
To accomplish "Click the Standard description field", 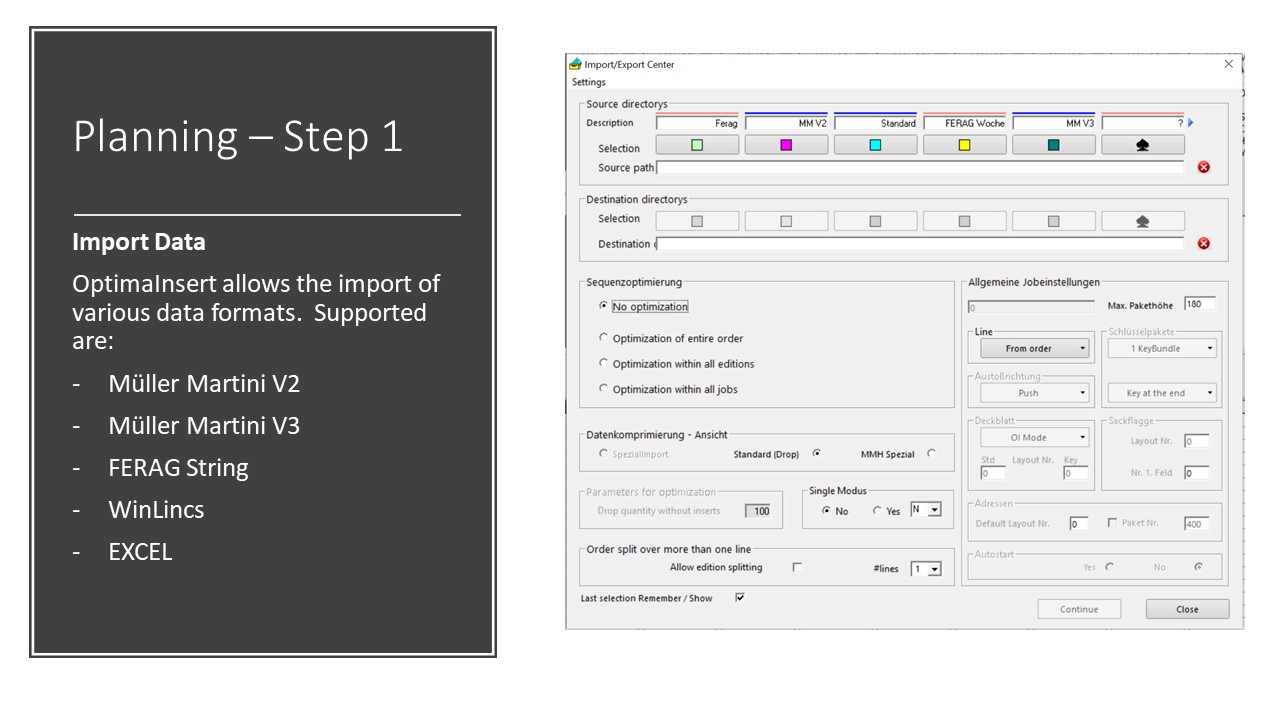I will [x=875, y=123].
